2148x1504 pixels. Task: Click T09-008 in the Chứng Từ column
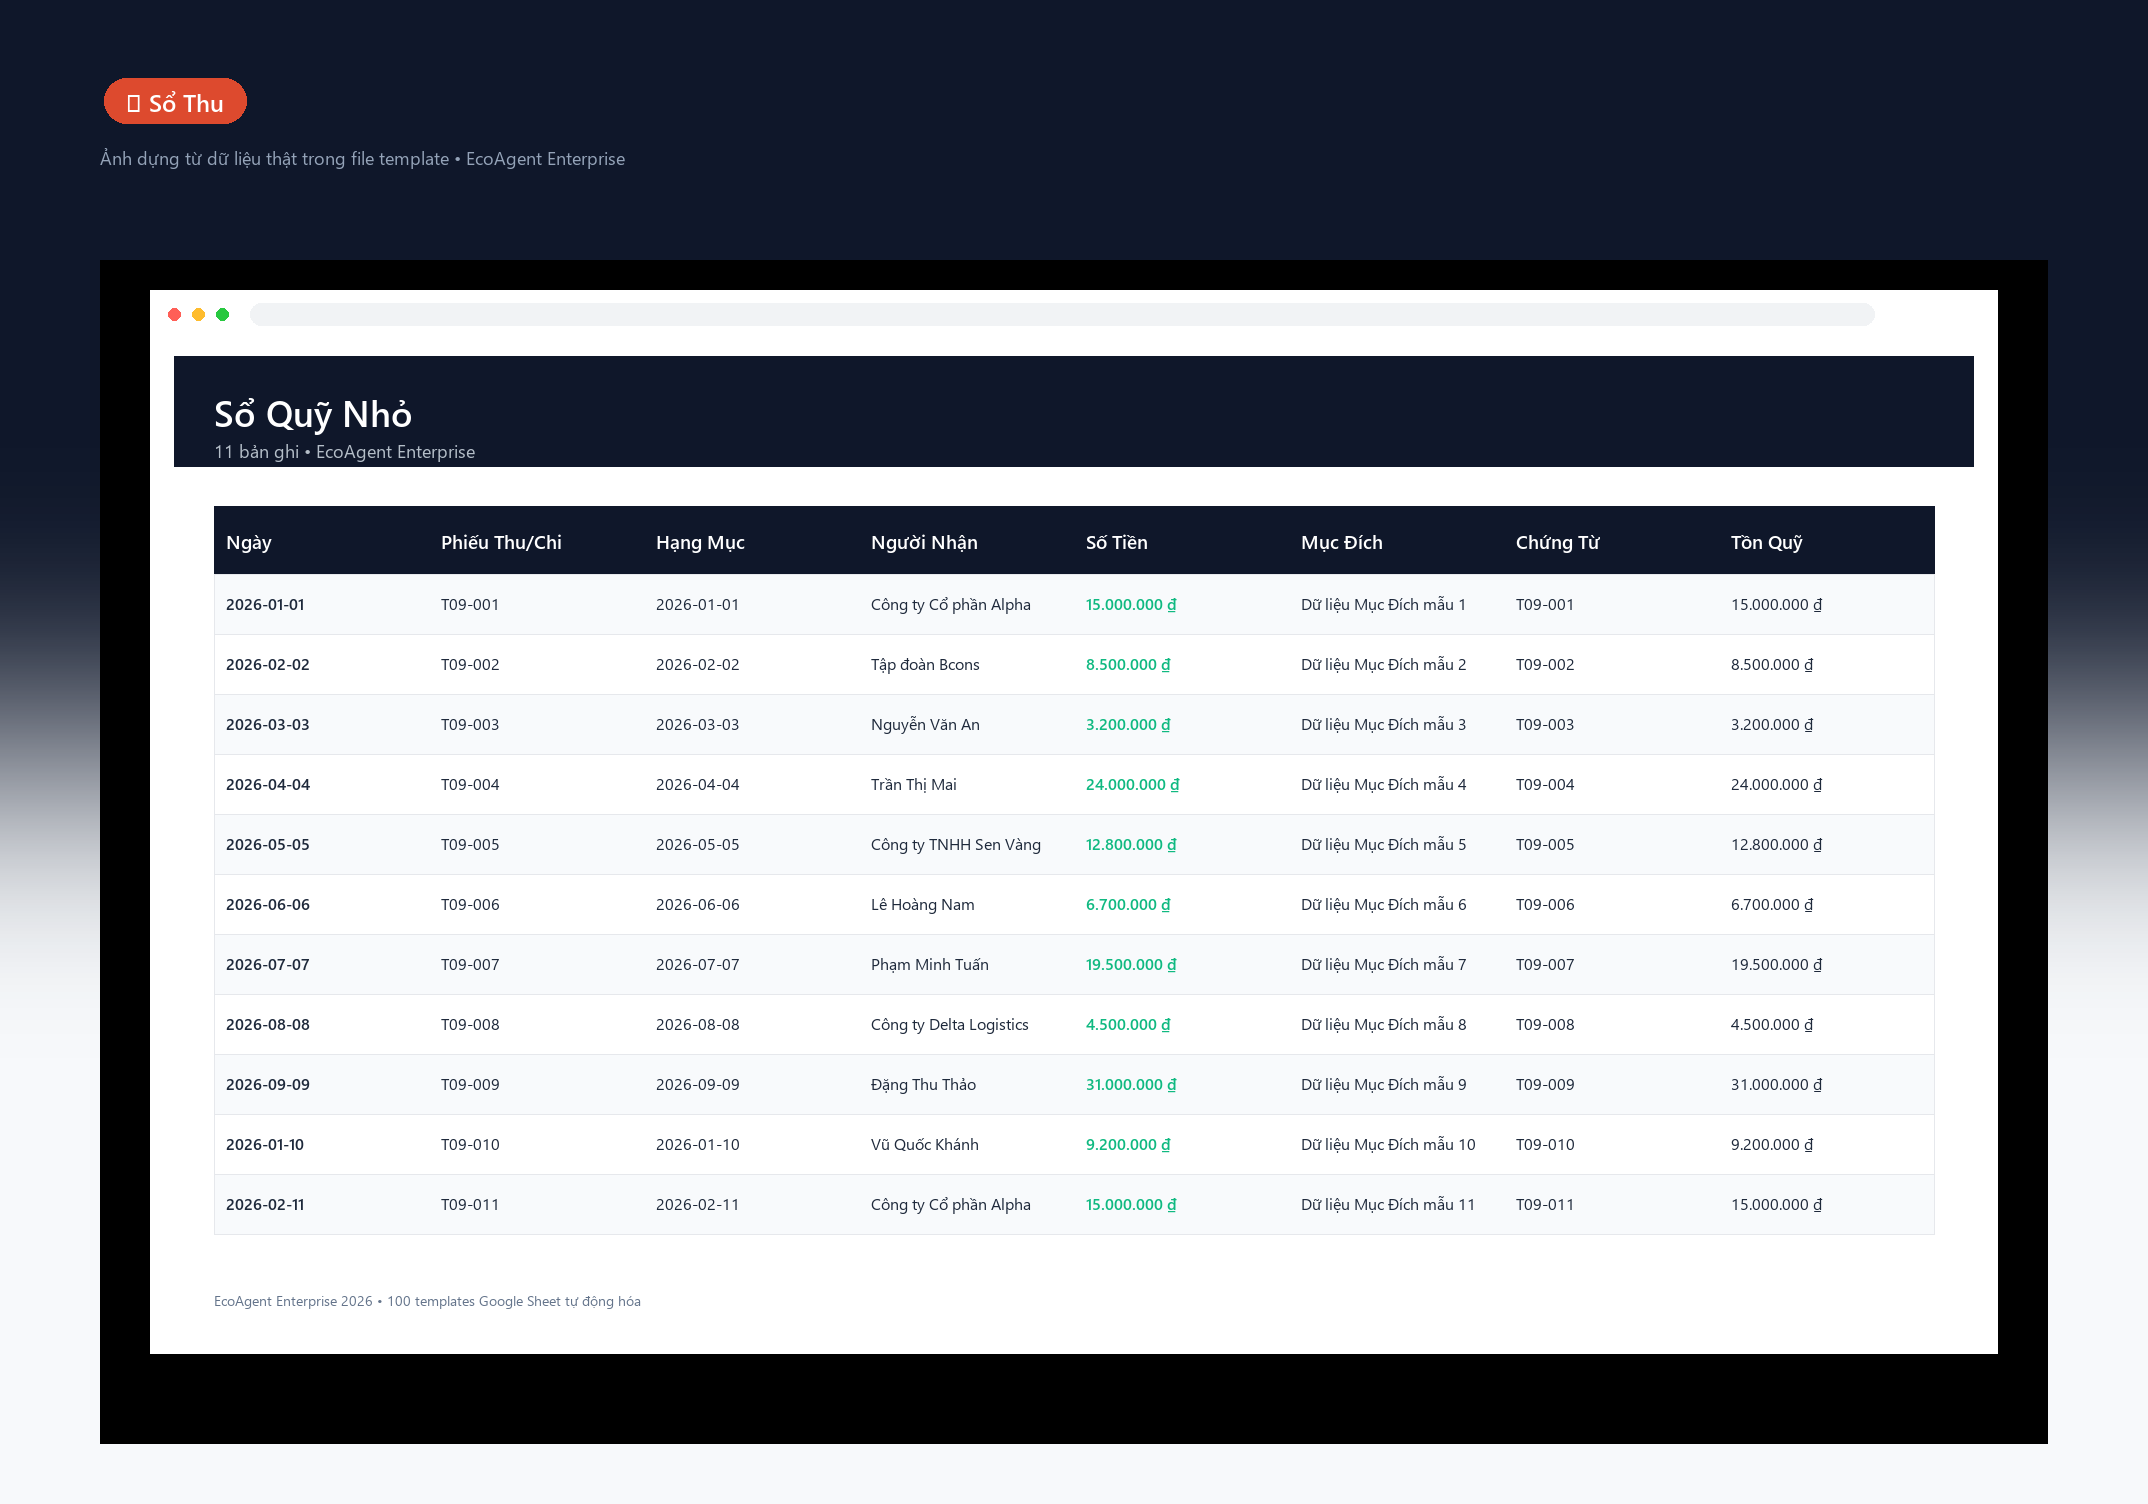coord(1545,1024)
